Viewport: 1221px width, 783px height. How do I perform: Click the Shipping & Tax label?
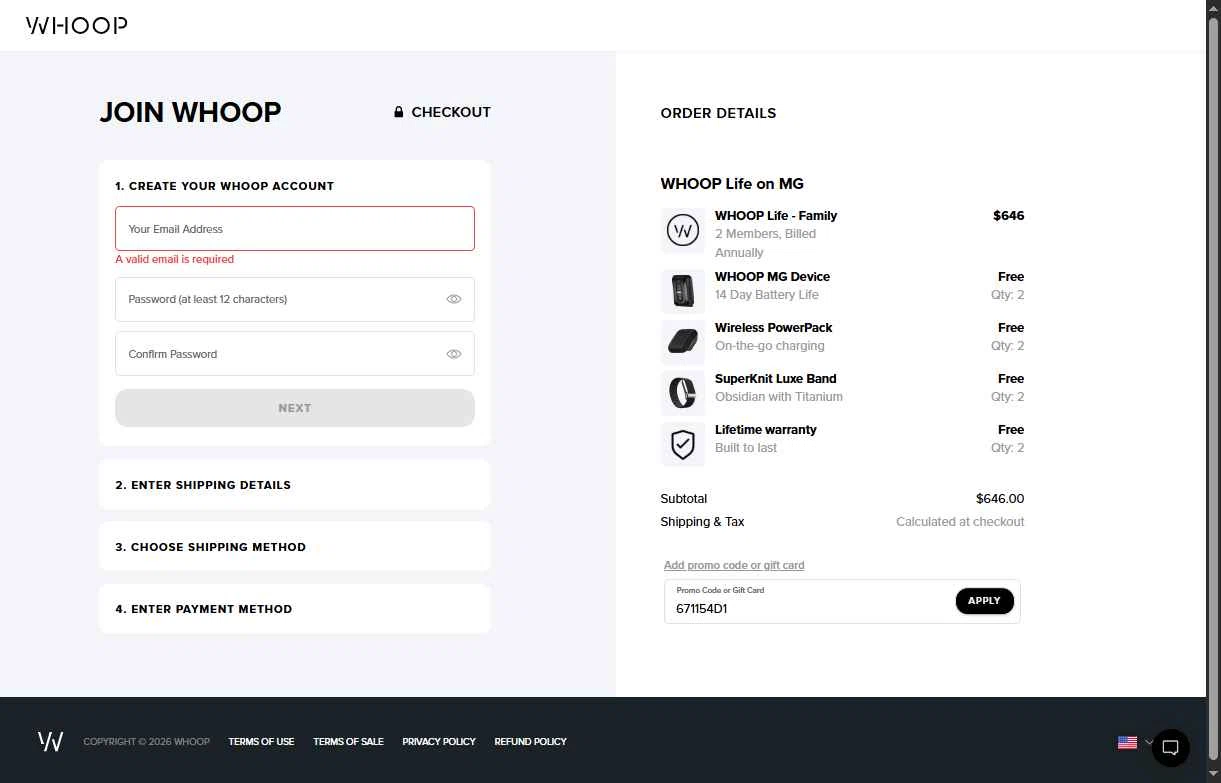[x=702, y=522]
